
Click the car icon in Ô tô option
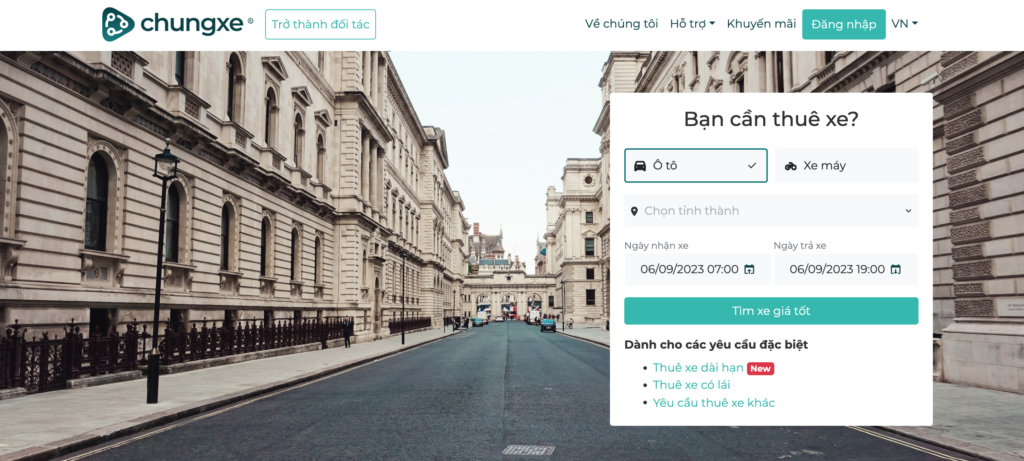pos(640,166)
